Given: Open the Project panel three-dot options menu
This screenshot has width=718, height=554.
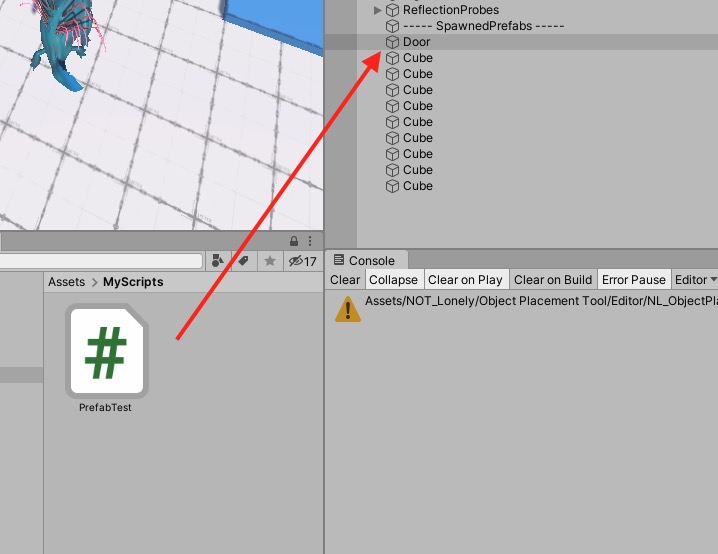Looking at the screenshot, I should [x=310, y=241].
